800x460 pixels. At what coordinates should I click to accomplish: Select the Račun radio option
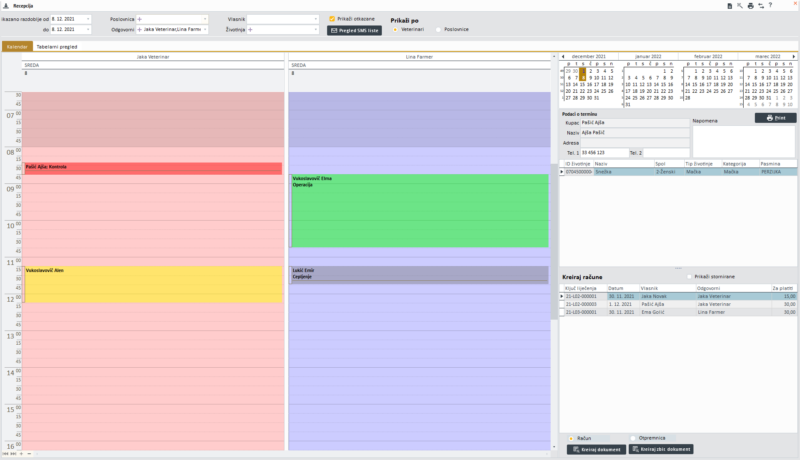(x=571, y=439)
